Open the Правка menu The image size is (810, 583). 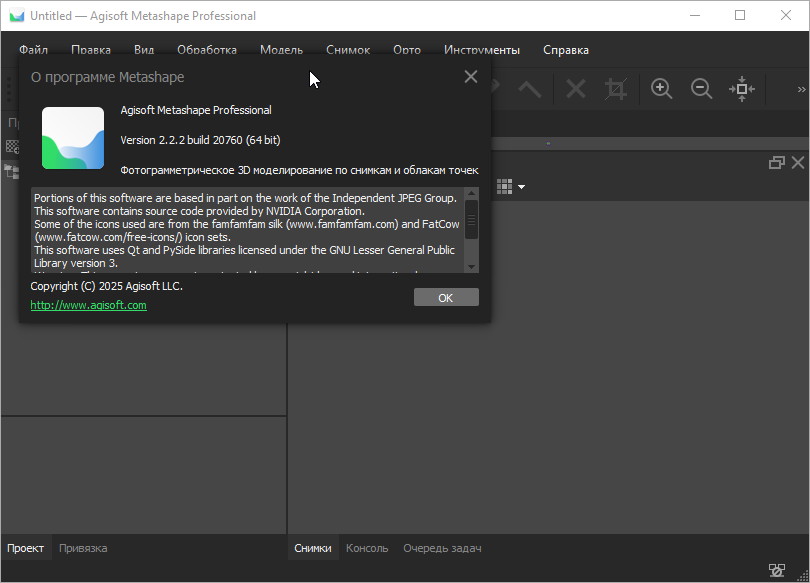click(91, 50)
